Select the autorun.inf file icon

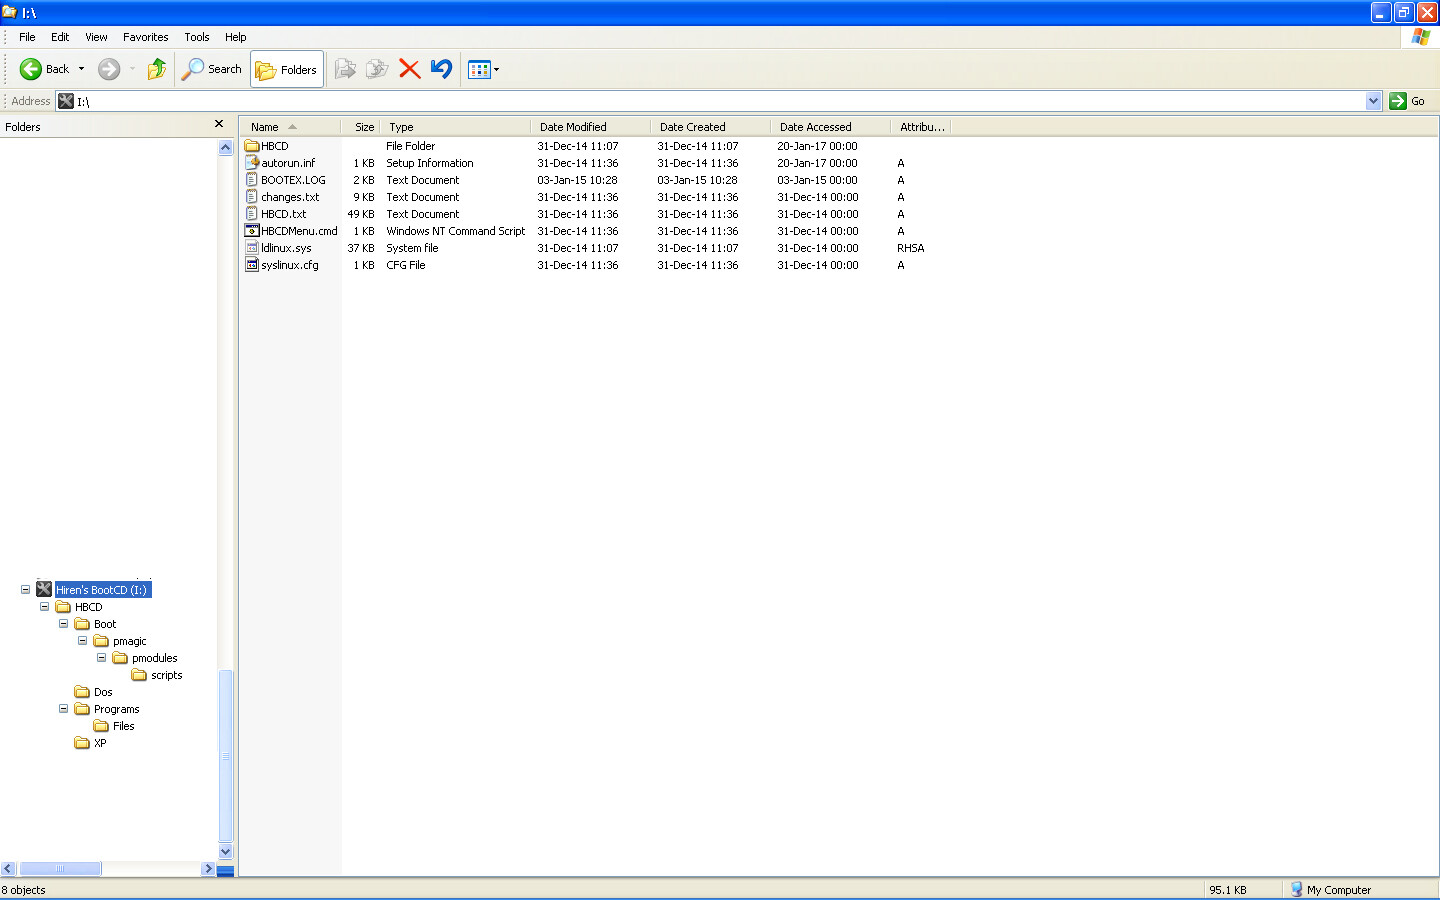point(252,163)
